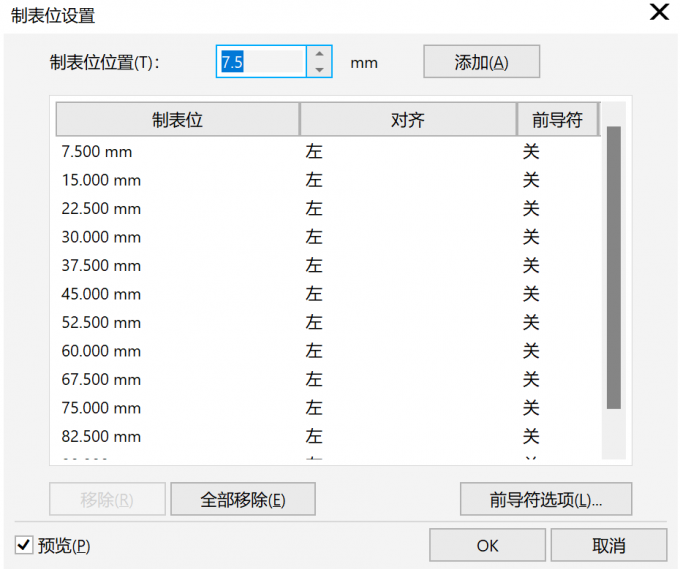Screen dimensions: 680x569
Task: Select the 7.500 mm tab row
Action: coord(328,152)
